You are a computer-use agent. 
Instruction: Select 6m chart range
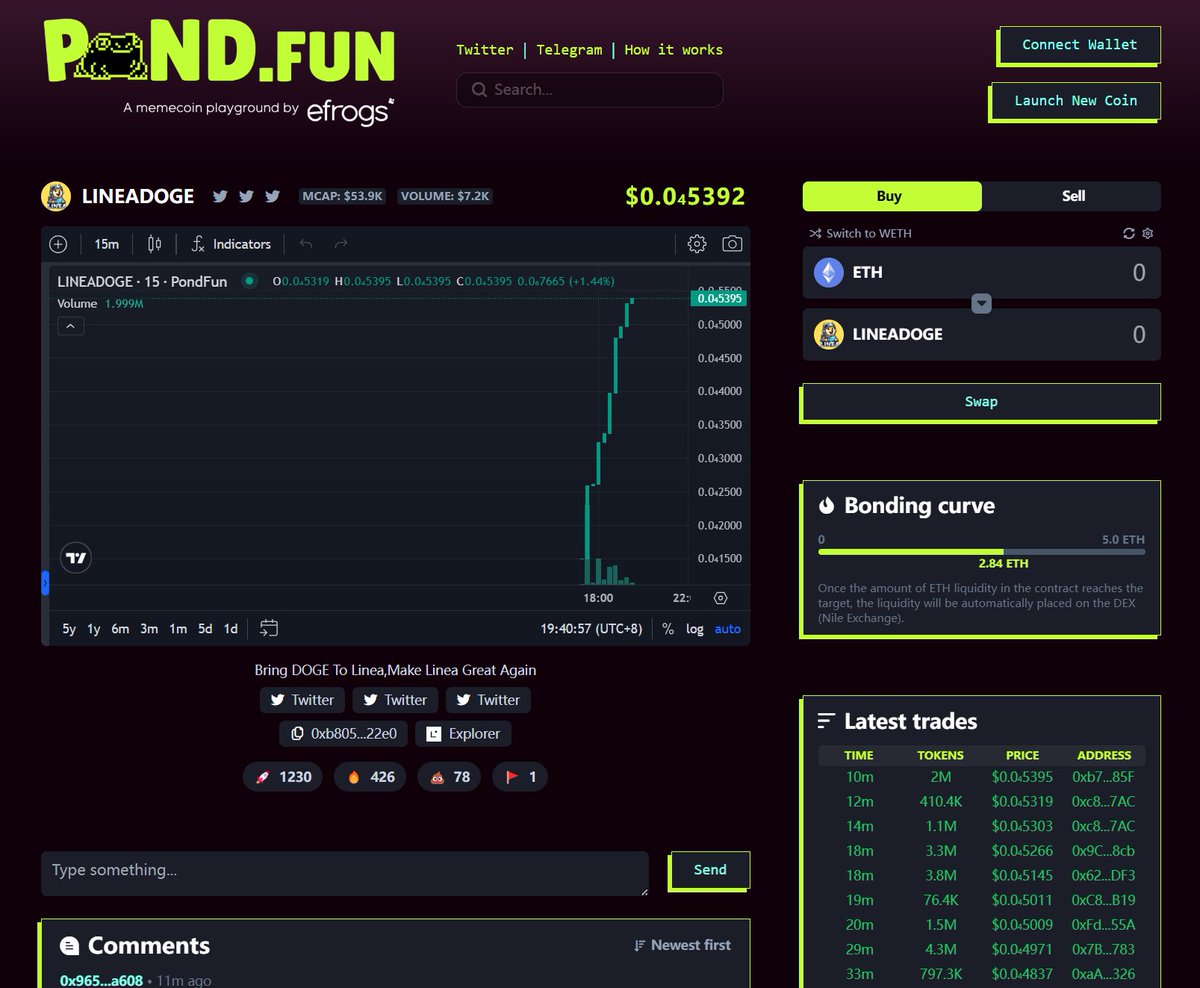coord(120,629)
